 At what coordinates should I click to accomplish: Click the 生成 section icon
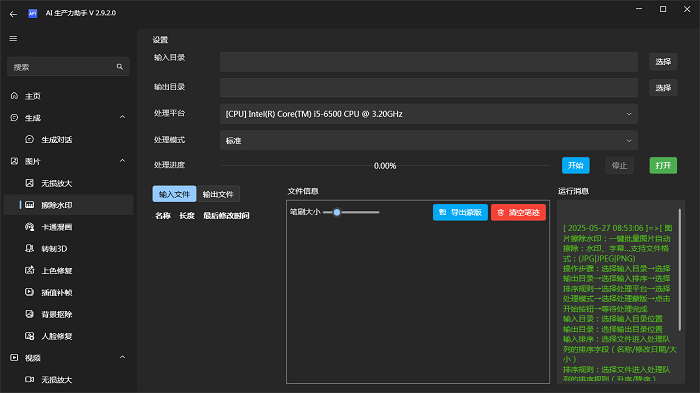[x=14, y=117]
